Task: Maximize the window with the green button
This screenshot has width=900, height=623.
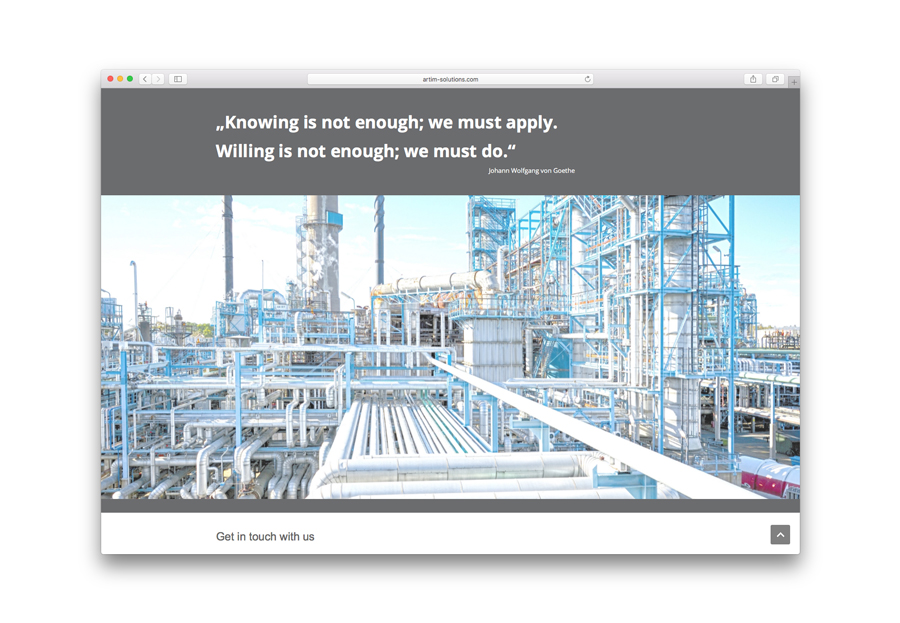Action: [130, 79]
